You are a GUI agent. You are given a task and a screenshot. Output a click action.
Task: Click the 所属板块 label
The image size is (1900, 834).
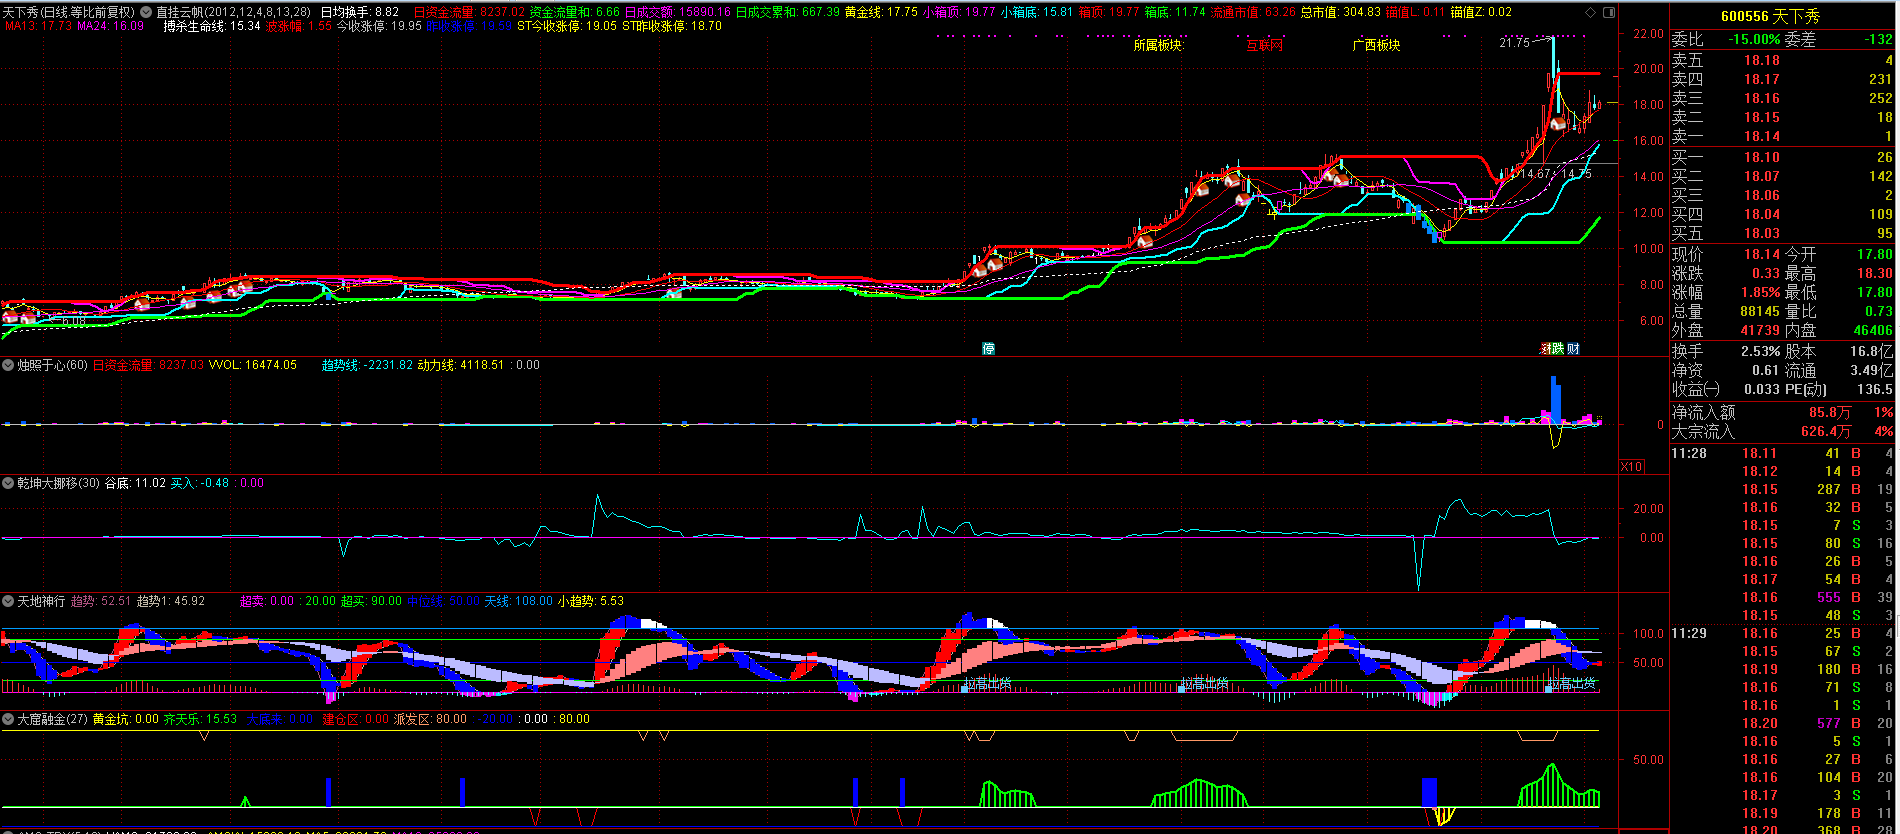(1157, 45)
